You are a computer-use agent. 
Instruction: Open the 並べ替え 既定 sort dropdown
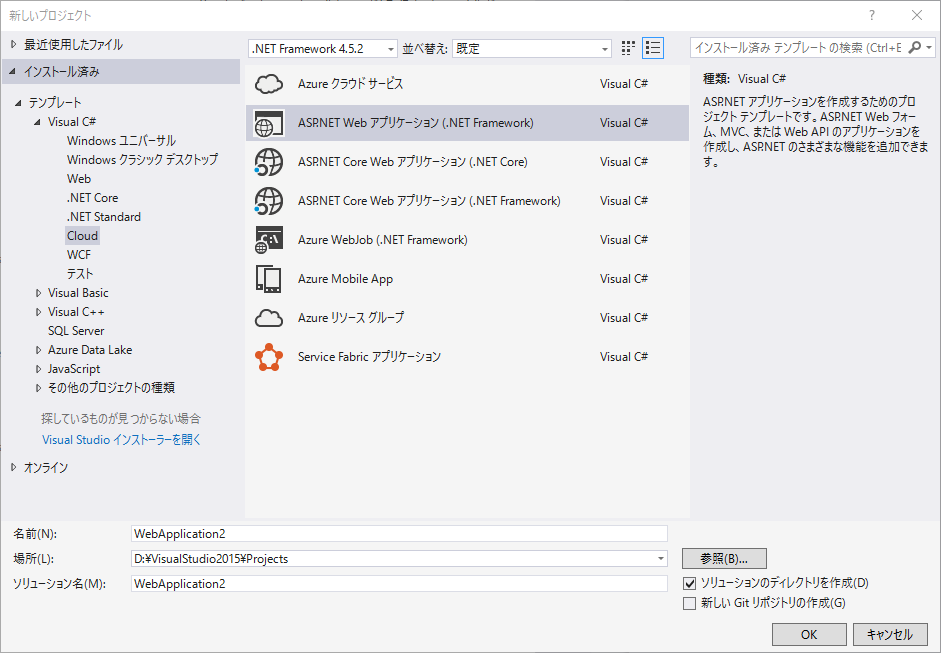coord(532,49)
